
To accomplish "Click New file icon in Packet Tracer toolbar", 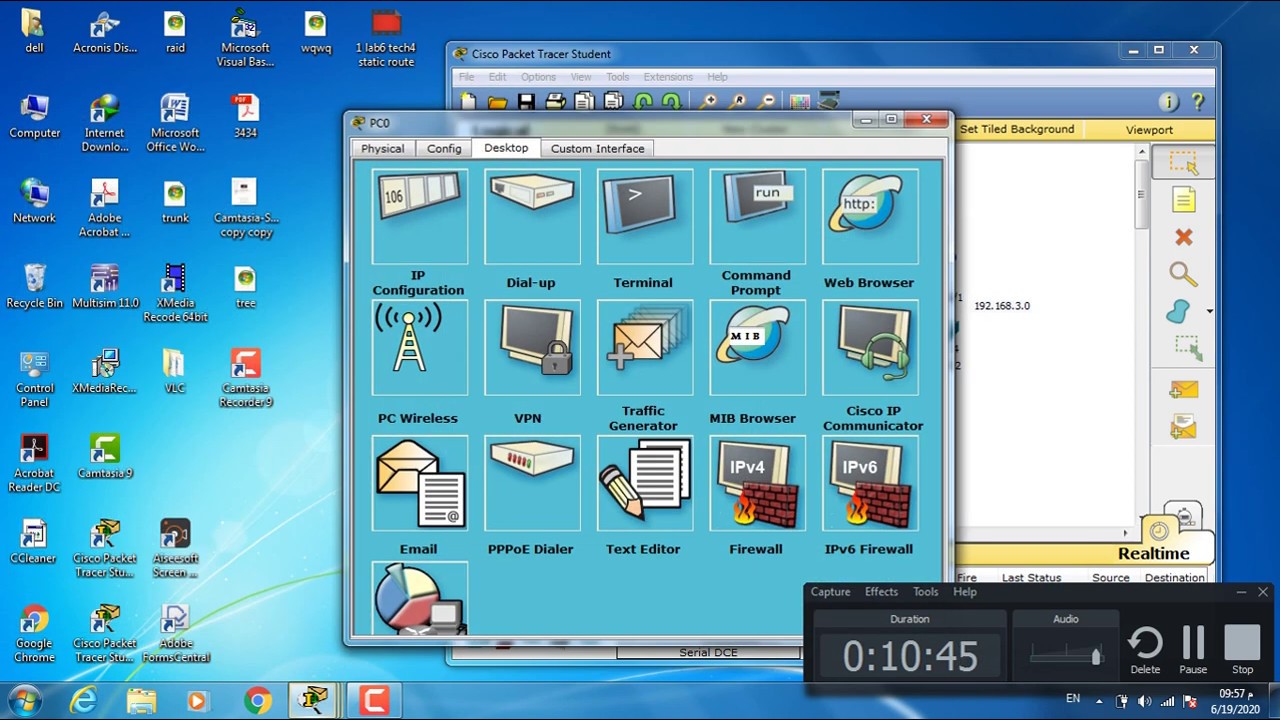I will (x=468, y=101).
